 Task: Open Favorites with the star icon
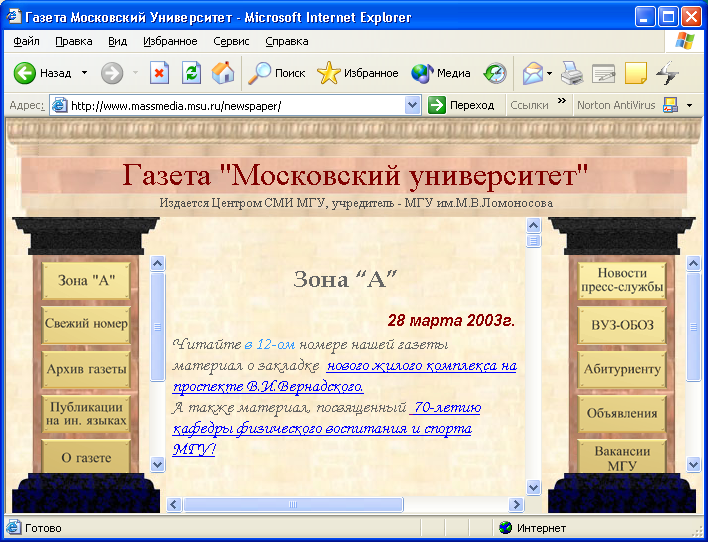pos(329,73)
